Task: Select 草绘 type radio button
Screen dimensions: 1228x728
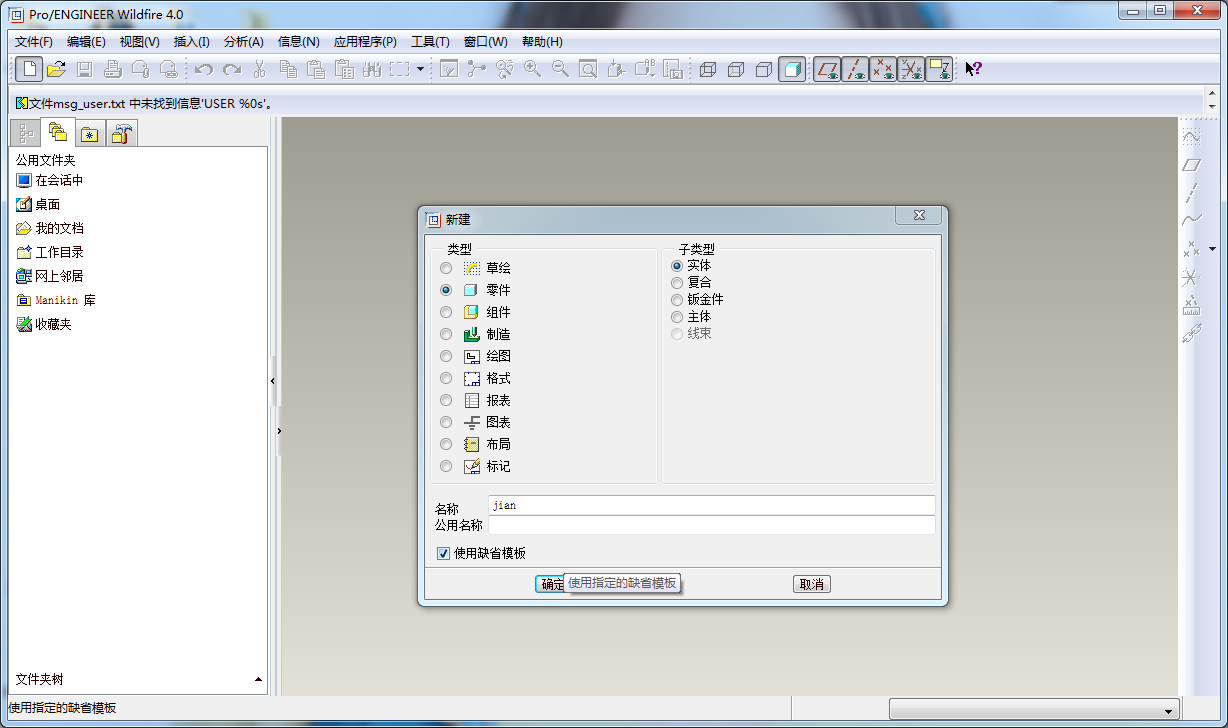Action: tap(446, 268)
